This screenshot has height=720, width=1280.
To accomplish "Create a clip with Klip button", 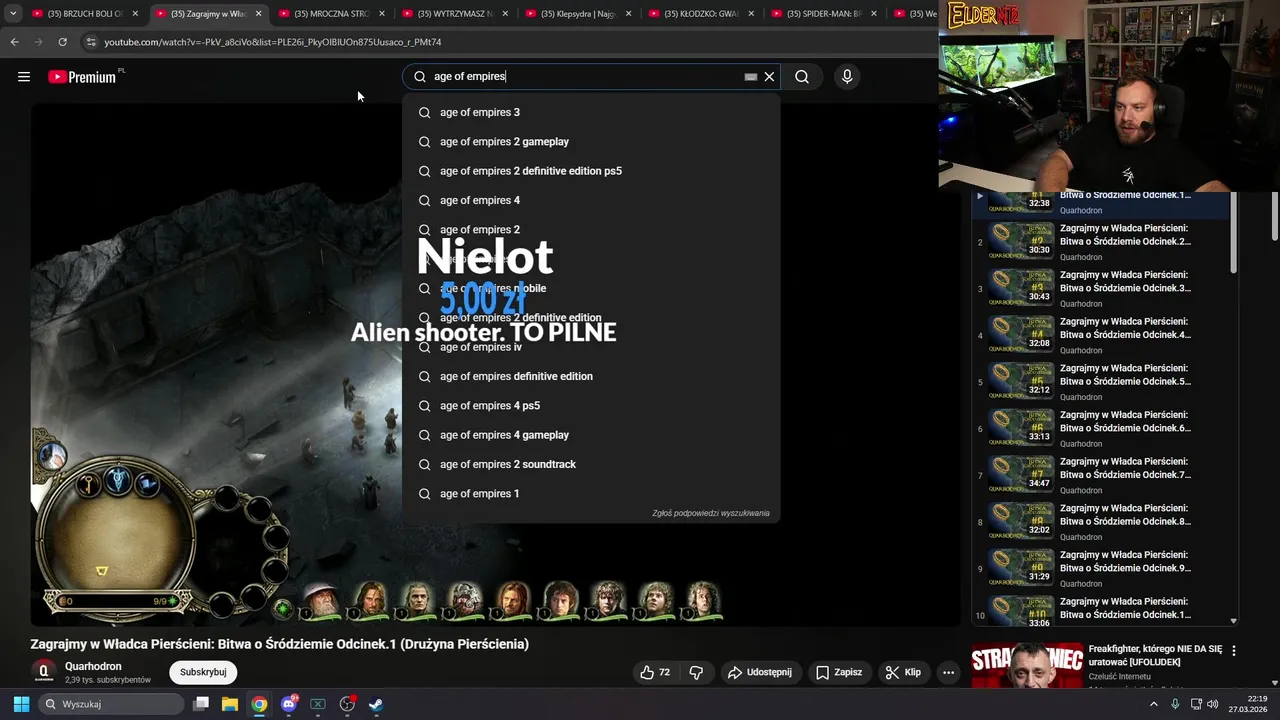I will 903,673.
